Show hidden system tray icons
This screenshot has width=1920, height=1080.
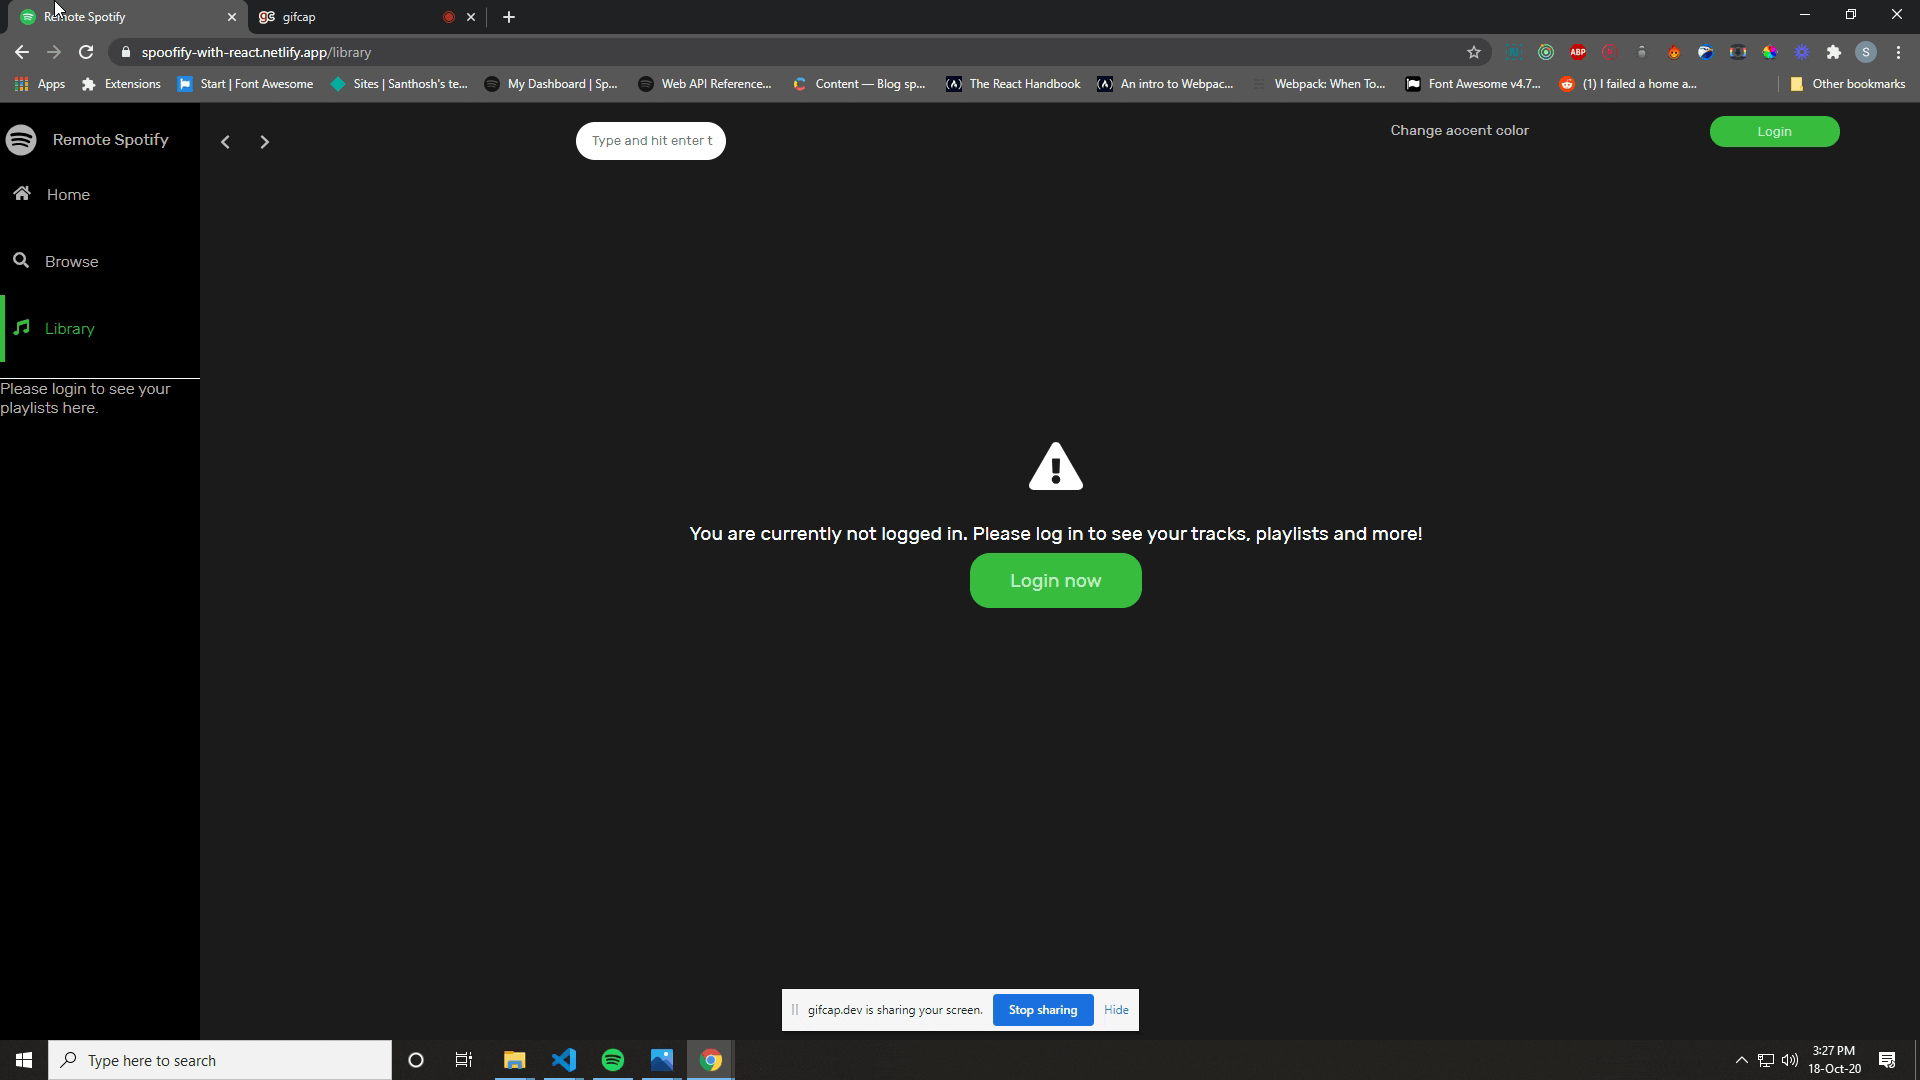[1741, 1060]
